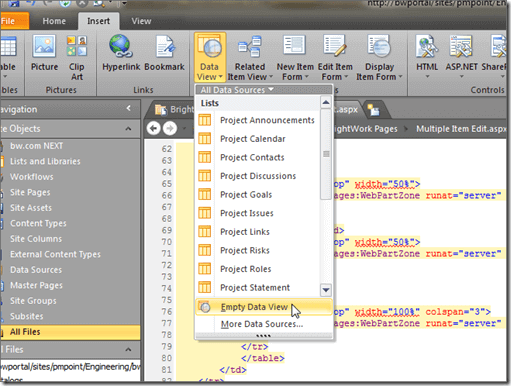The height and width of the screenshot is (386, 511).
Task: Collapse the Navigation pane chevron
Action: [129, 108]
